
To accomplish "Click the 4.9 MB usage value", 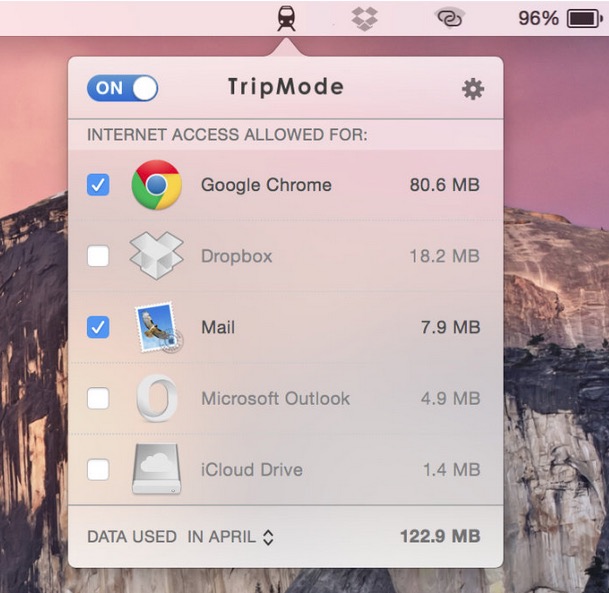I will pyautogui.click(x=451, y=398).
